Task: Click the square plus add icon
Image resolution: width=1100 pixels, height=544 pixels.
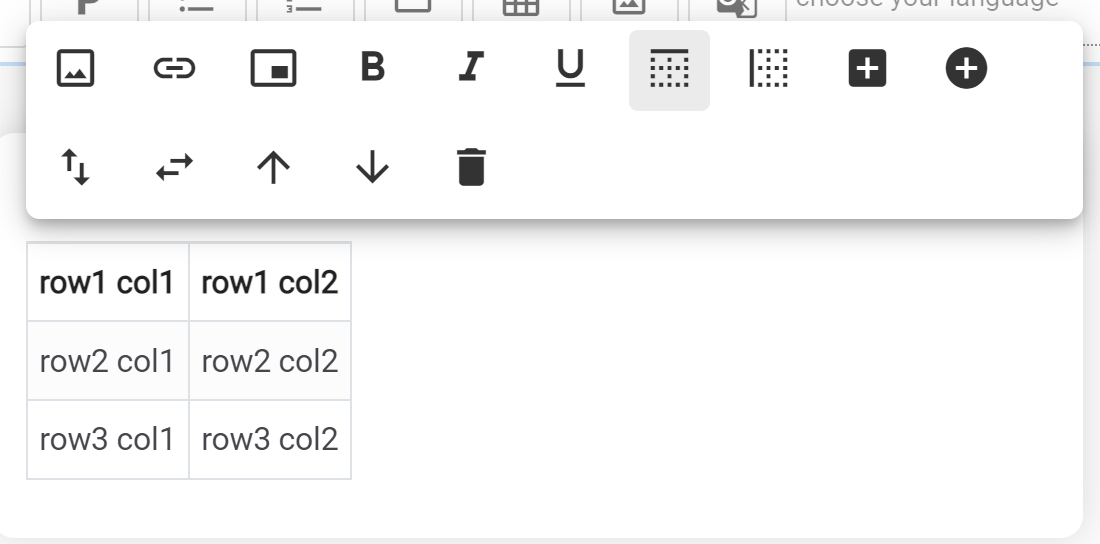Action: click(x=867, y=69)
